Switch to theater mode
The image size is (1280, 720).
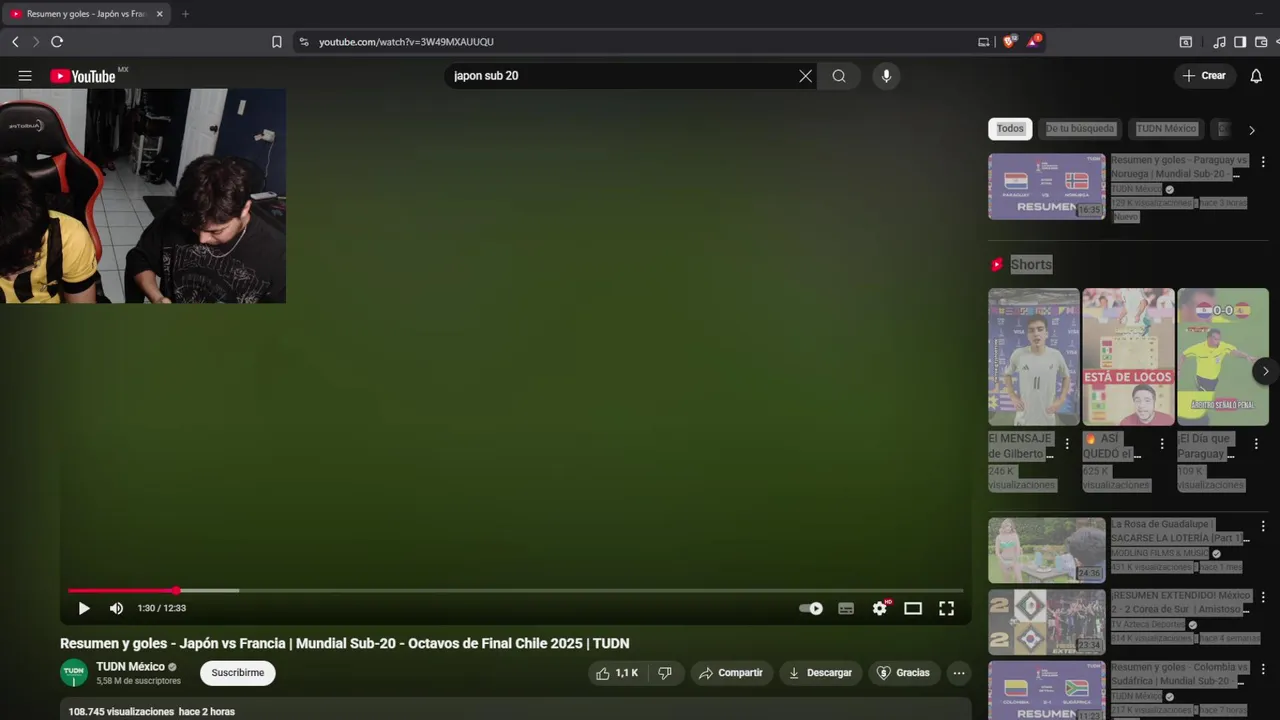913,608
